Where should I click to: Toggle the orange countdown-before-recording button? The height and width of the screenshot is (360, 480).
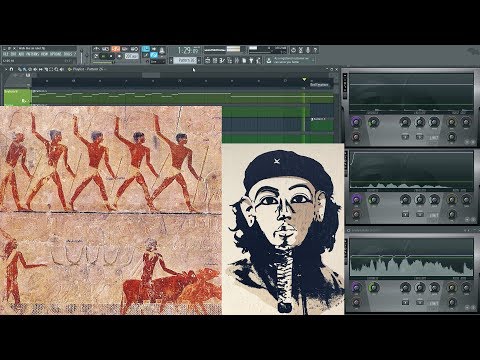pyautogui.click(x=116, y=49)
